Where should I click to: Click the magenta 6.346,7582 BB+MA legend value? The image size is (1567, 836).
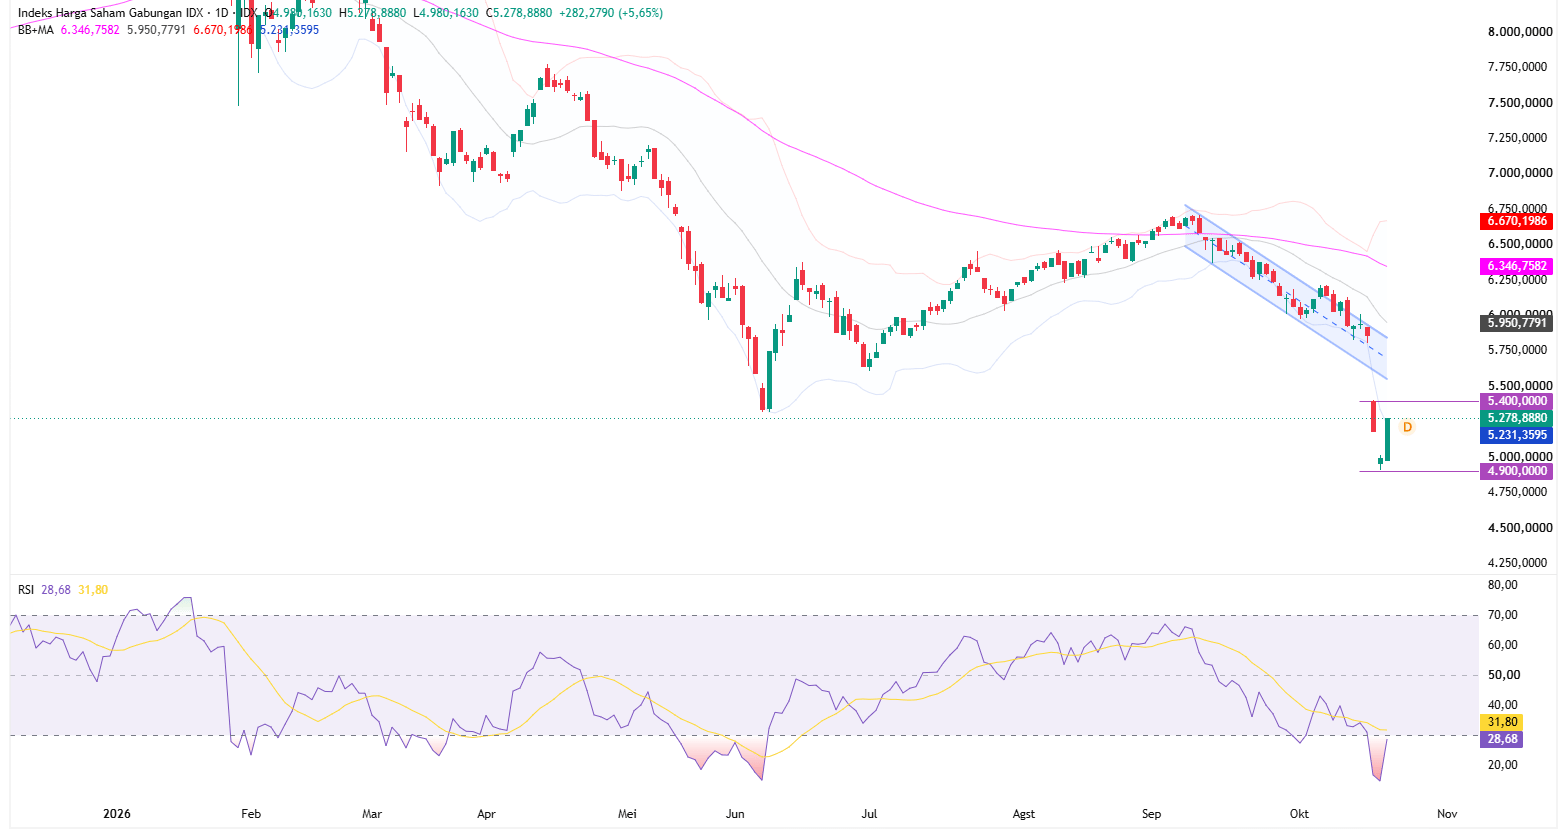[90, 30]
